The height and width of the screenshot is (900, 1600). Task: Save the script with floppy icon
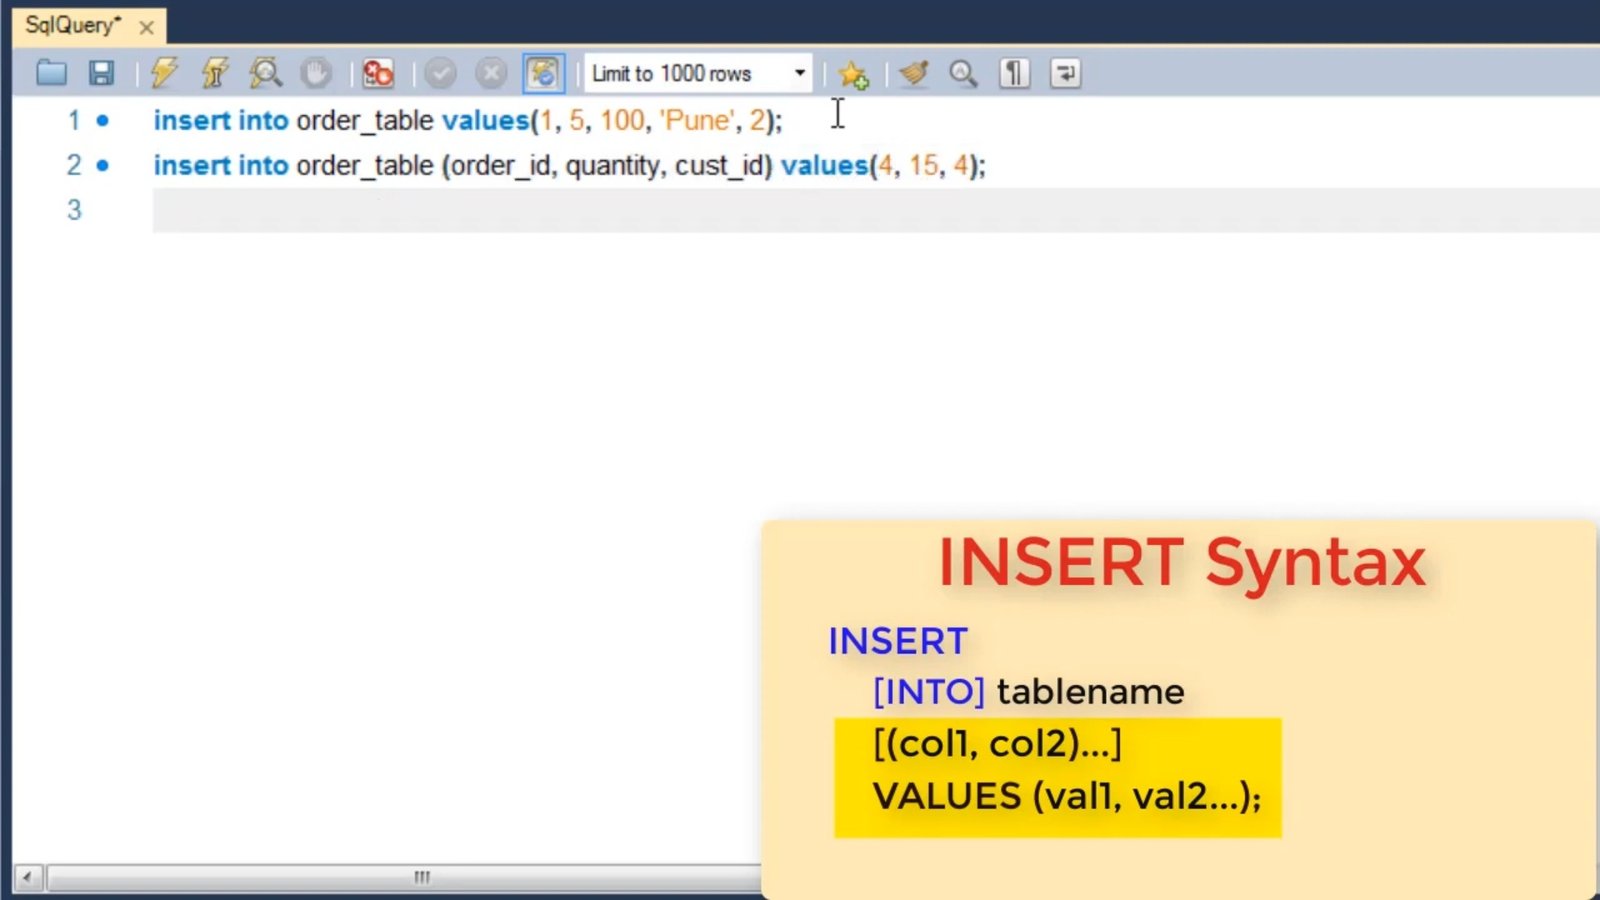pos(101,73)
